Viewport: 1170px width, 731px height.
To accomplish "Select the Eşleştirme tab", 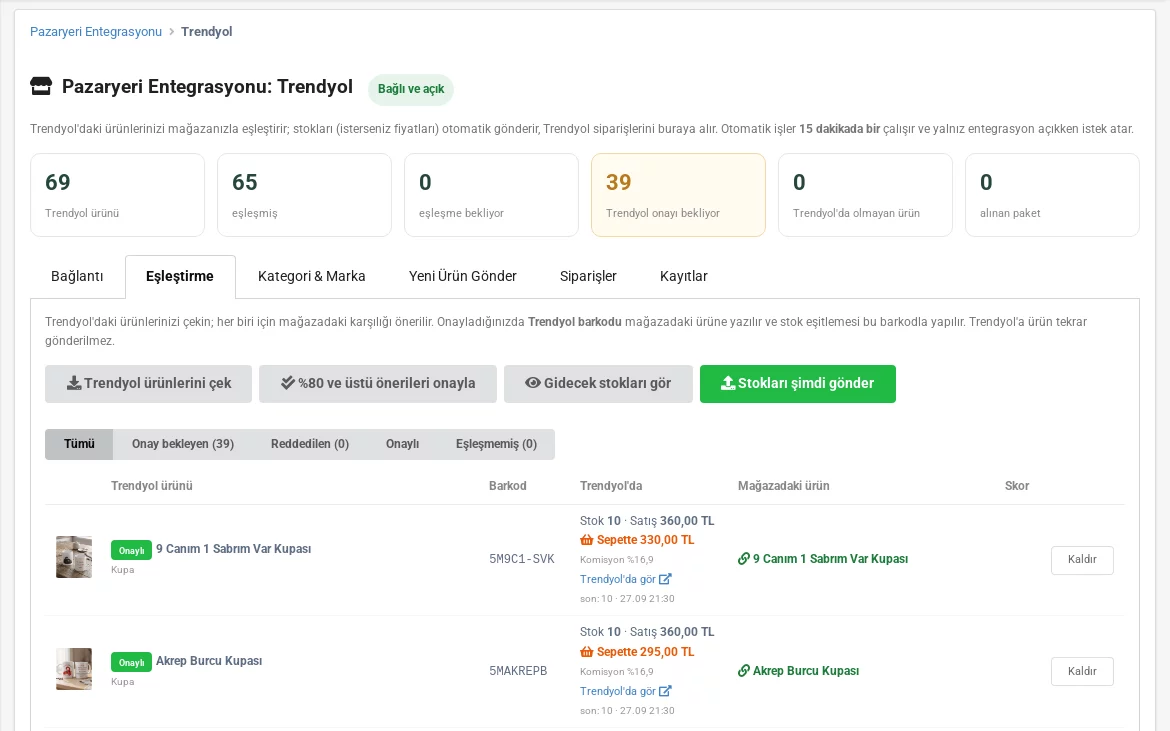I will [180, 277].
